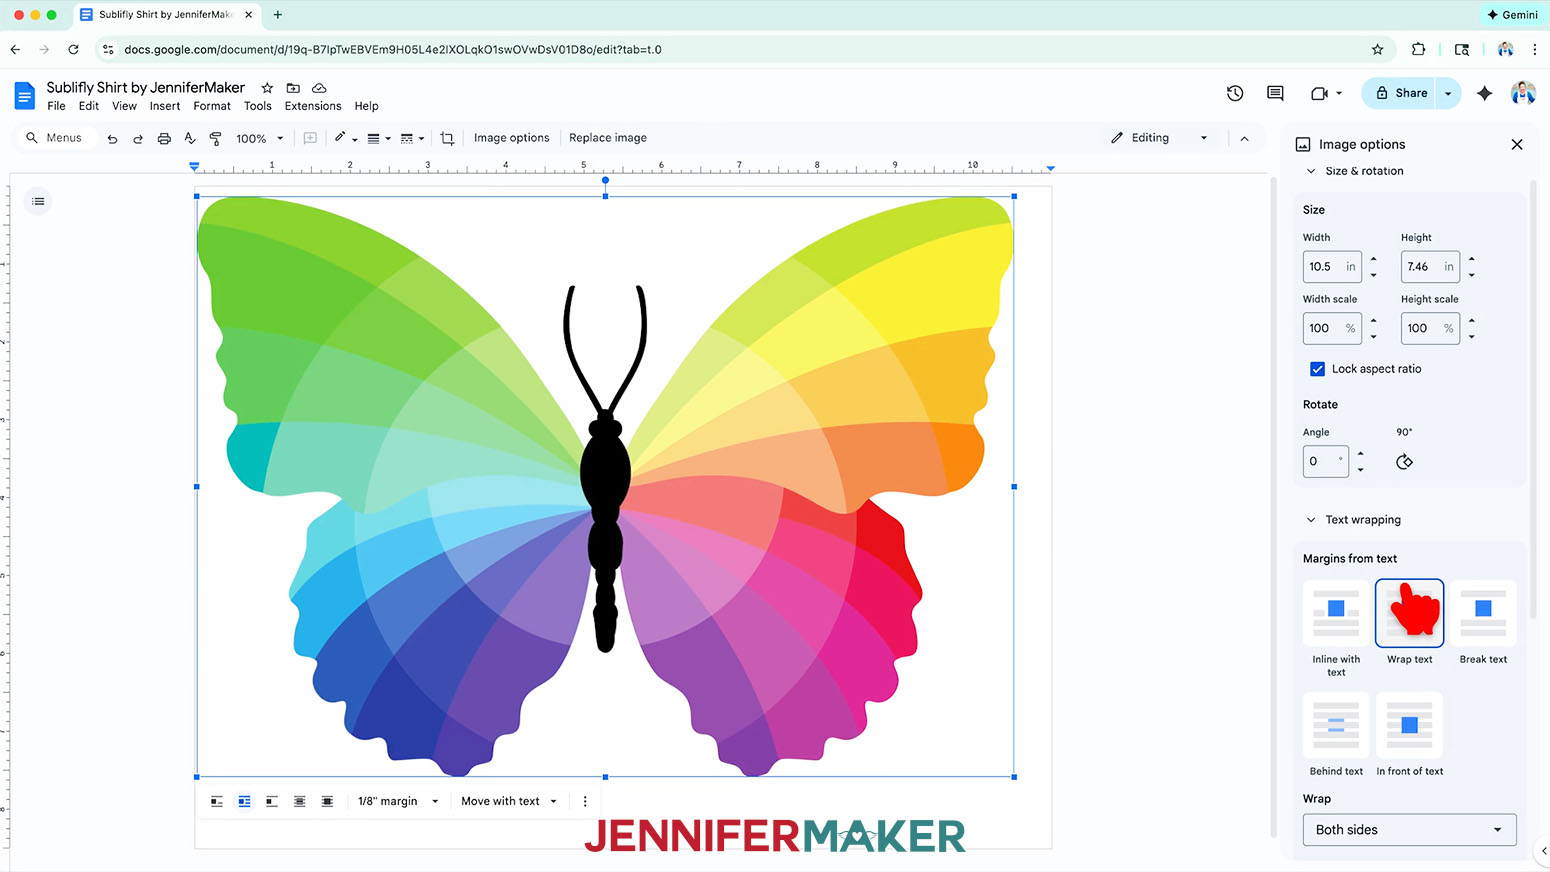
Task: Open a new browser tab
Action: click(x=278, y=15)
